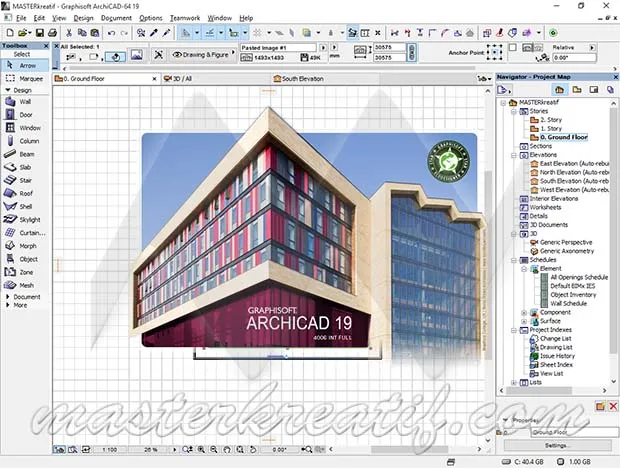Open the 2. Story in Navigator
620x468 pixels.
(x=551, y=120)
